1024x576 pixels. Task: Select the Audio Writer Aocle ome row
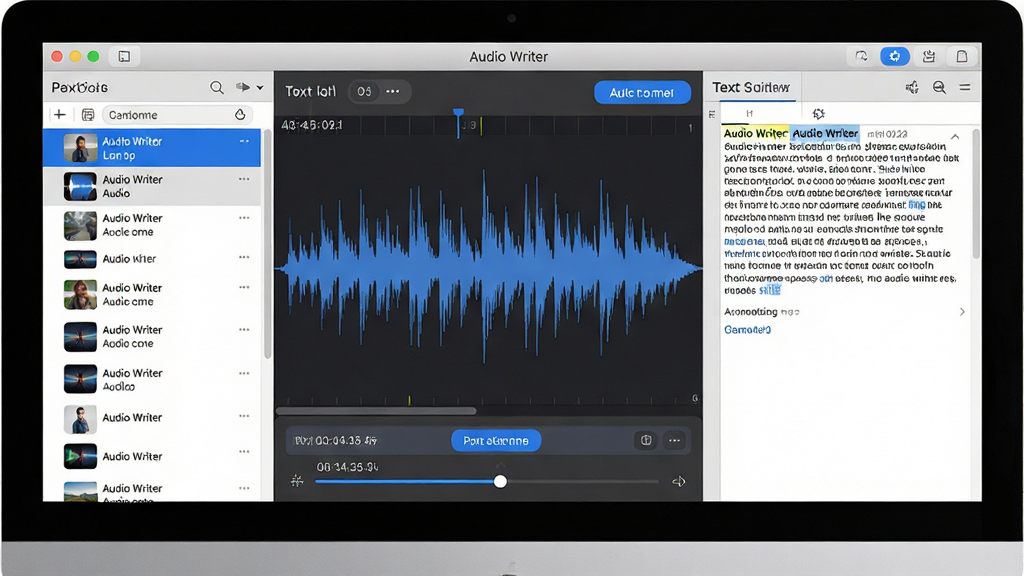(x=152, y=225)
